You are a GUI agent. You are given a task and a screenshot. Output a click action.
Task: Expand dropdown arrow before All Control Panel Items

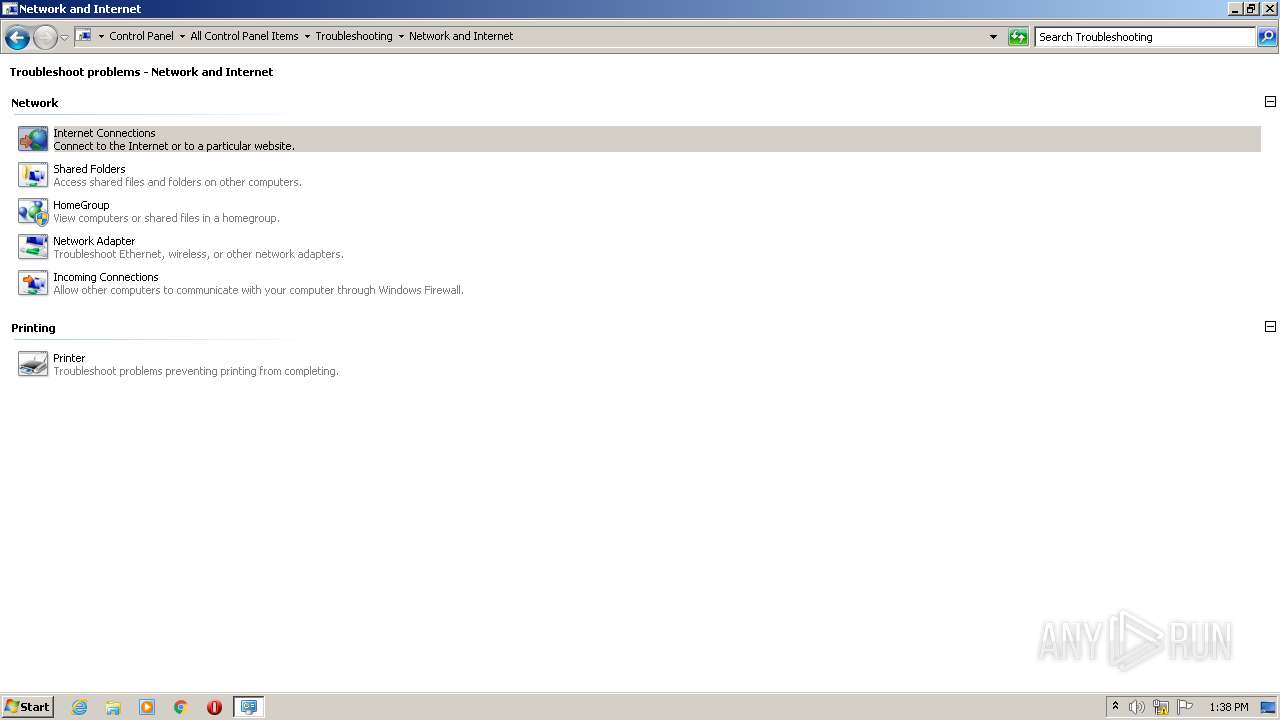(x=182, y=36)
